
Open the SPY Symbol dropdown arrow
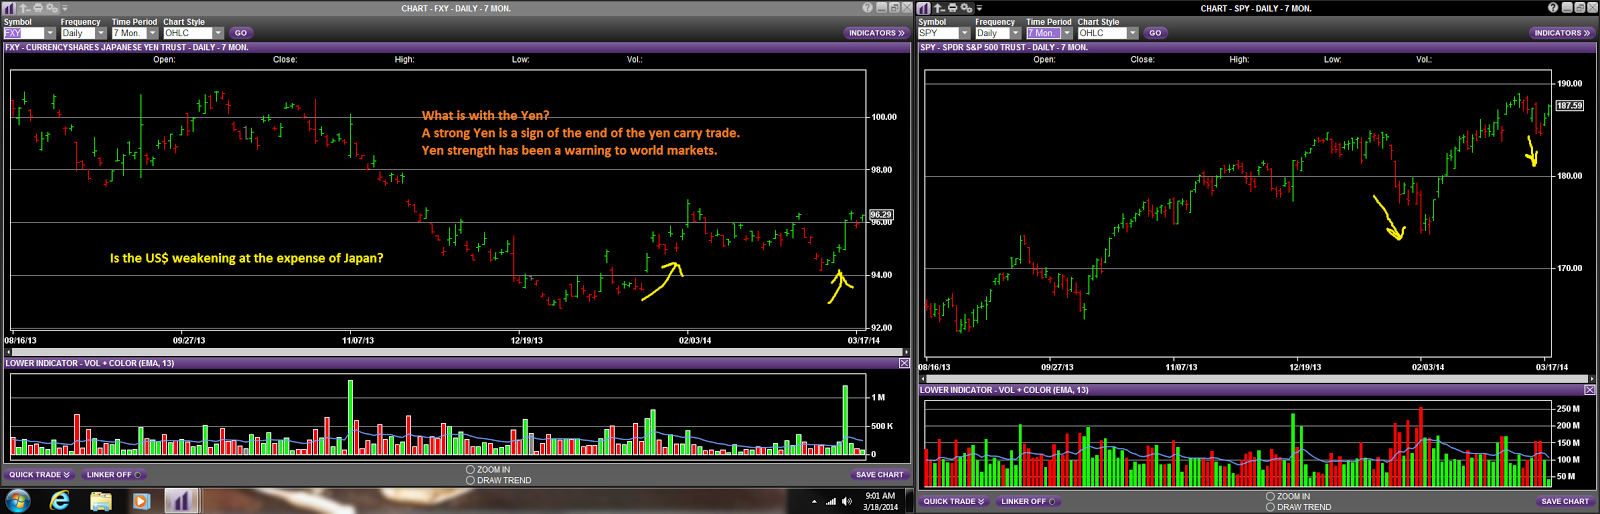tap(964, 33)
